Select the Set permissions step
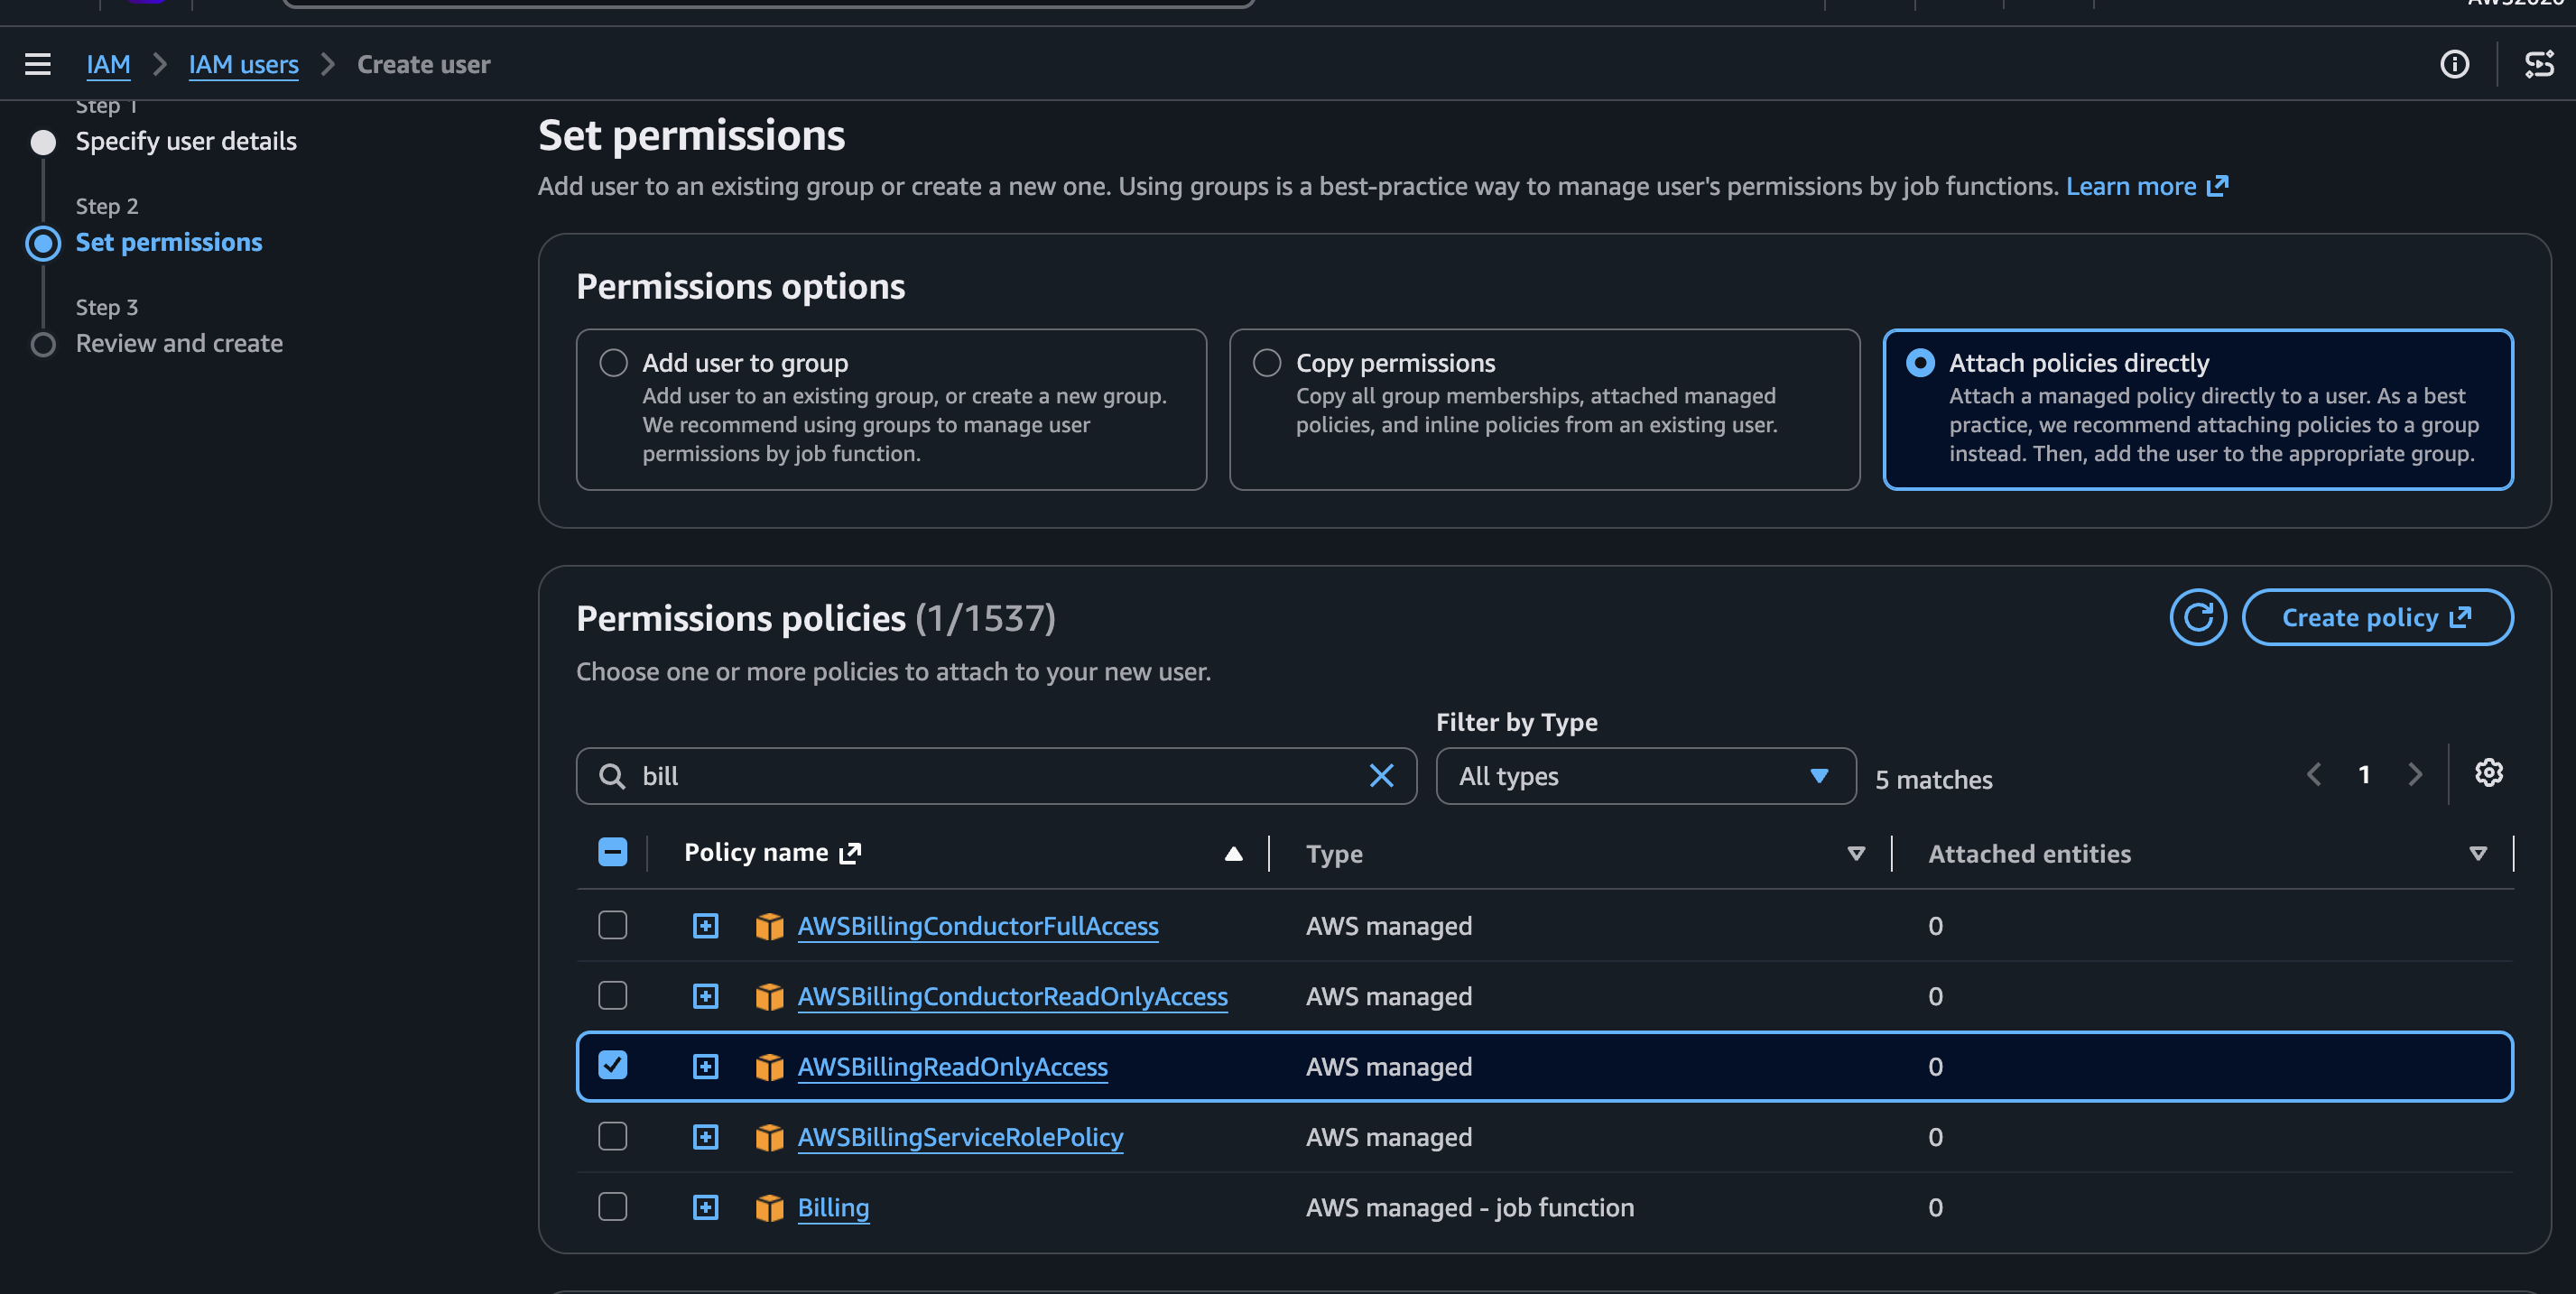Viewport: 2576px width, 1294px height. 169,242
